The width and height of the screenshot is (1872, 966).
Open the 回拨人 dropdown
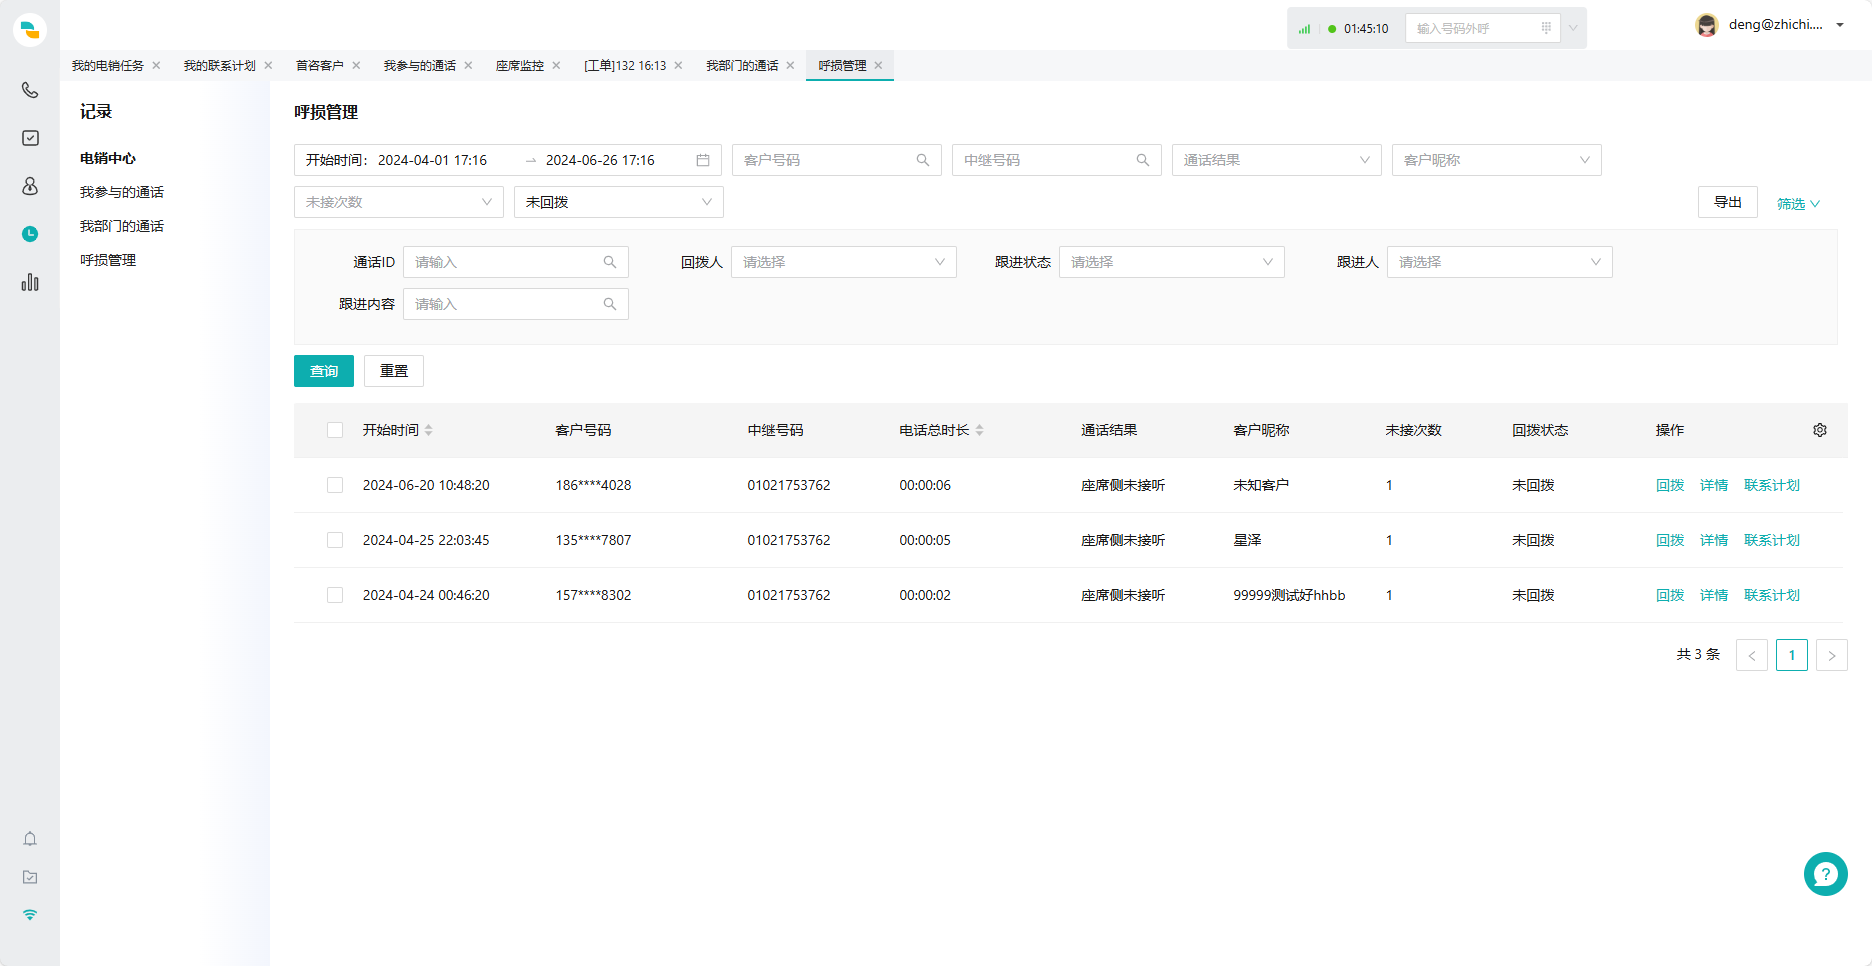(843, 262)
